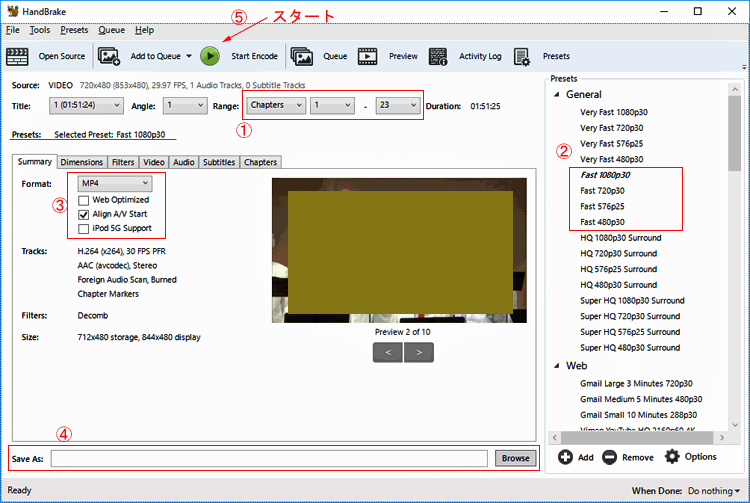Select the Fast 480p30 preset
The height and width of the screenshot is (503, 750).
tap(603, 222)
